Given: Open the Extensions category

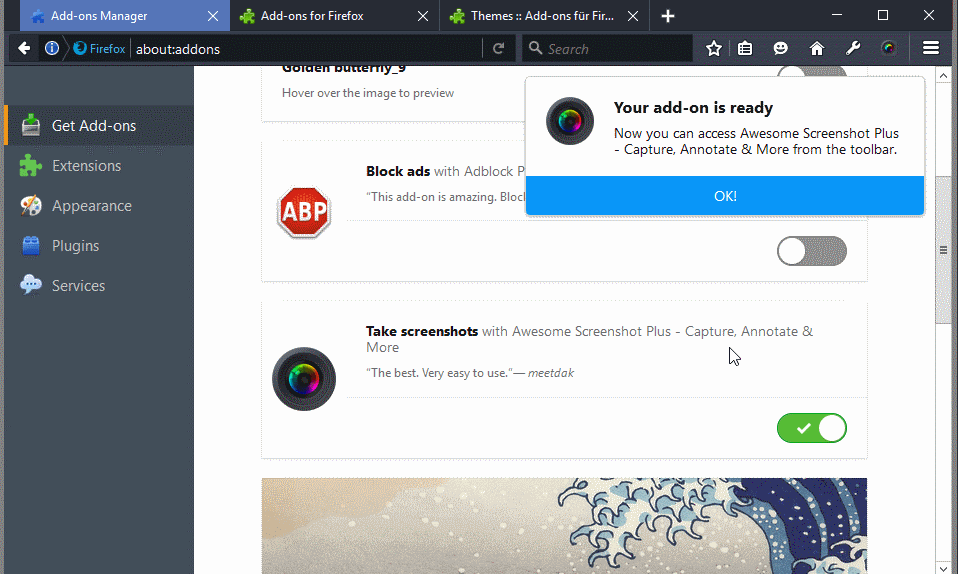Looking at the screenshot, I should (x=99, y=166).
